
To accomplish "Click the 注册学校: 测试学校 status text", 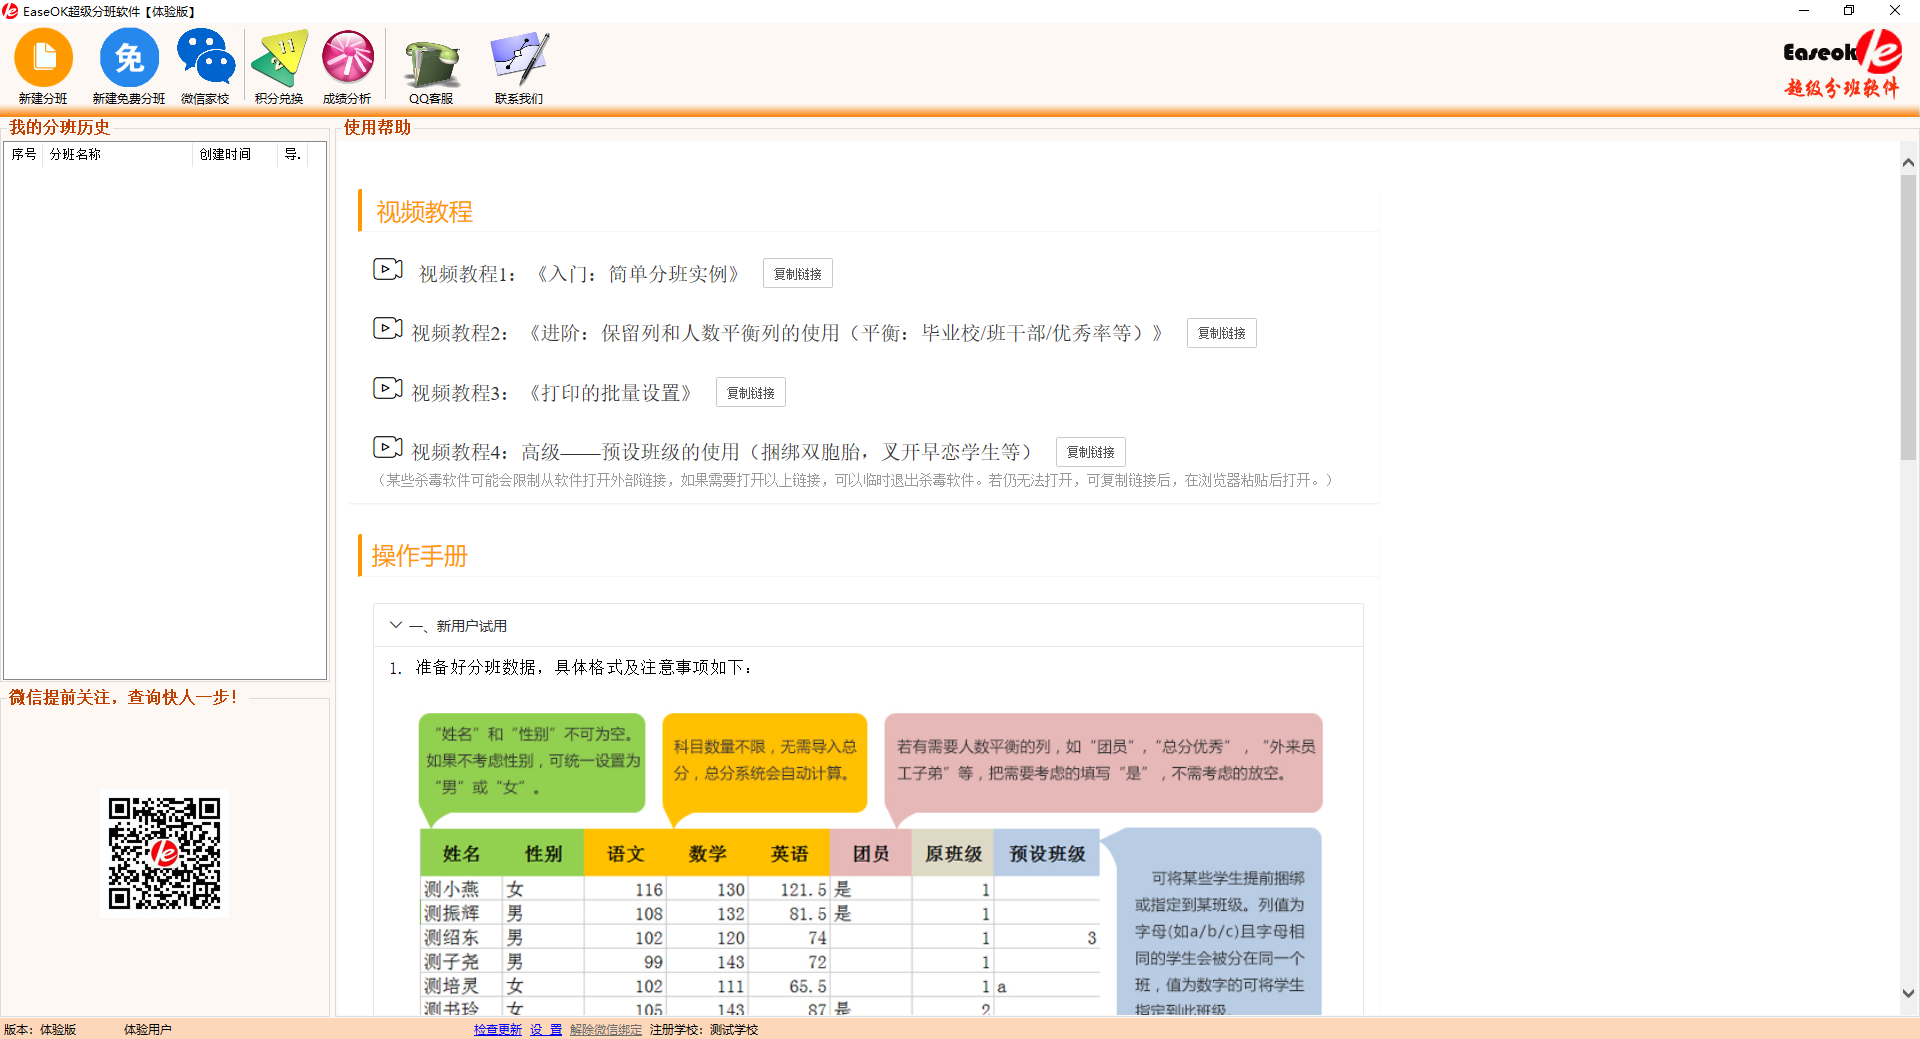I will 704,1029.
